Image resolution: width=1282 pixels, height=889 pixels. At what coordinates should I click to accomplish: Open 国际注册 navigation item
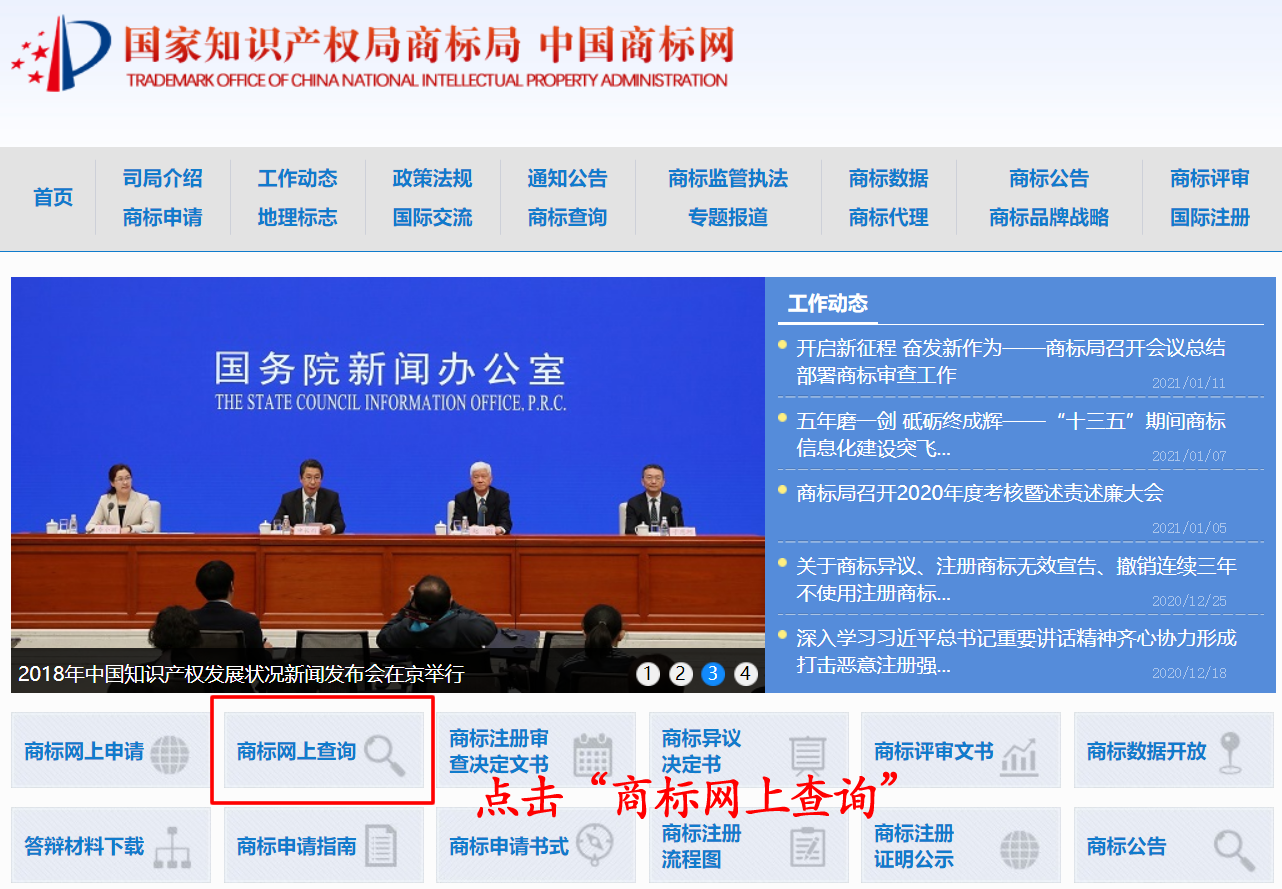coord(1210,217)
